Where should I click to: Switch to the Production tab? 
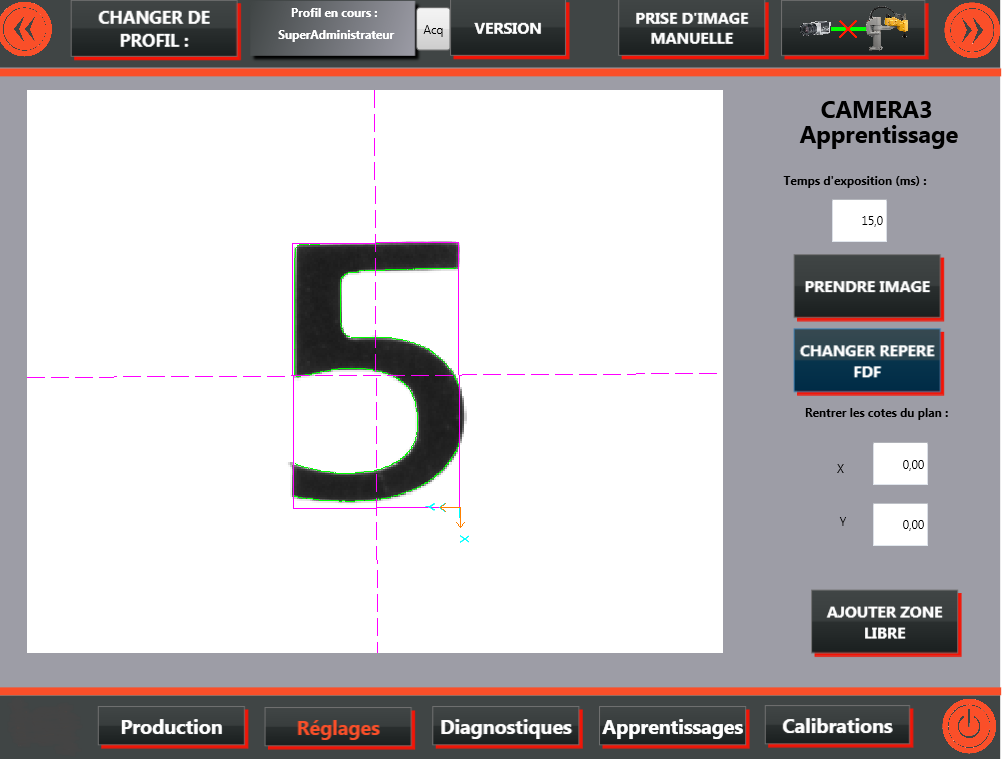(x=172, y=727)
